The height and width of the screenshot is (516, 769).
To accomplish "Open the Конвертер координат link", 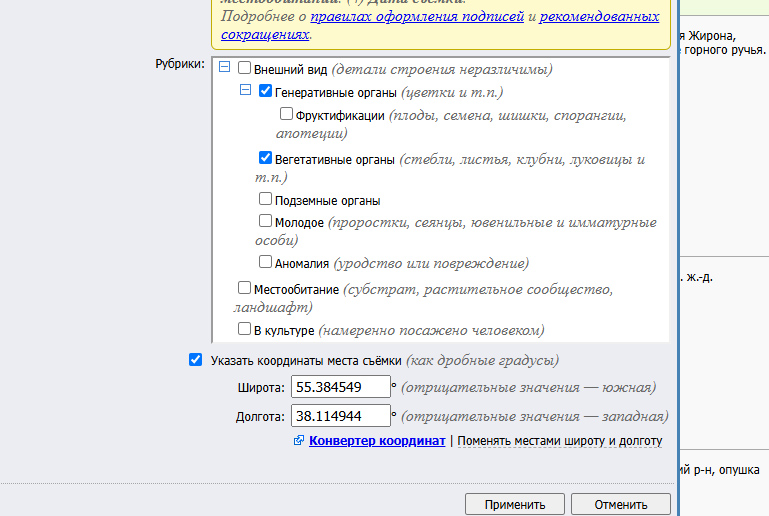I will pos(377,441).
